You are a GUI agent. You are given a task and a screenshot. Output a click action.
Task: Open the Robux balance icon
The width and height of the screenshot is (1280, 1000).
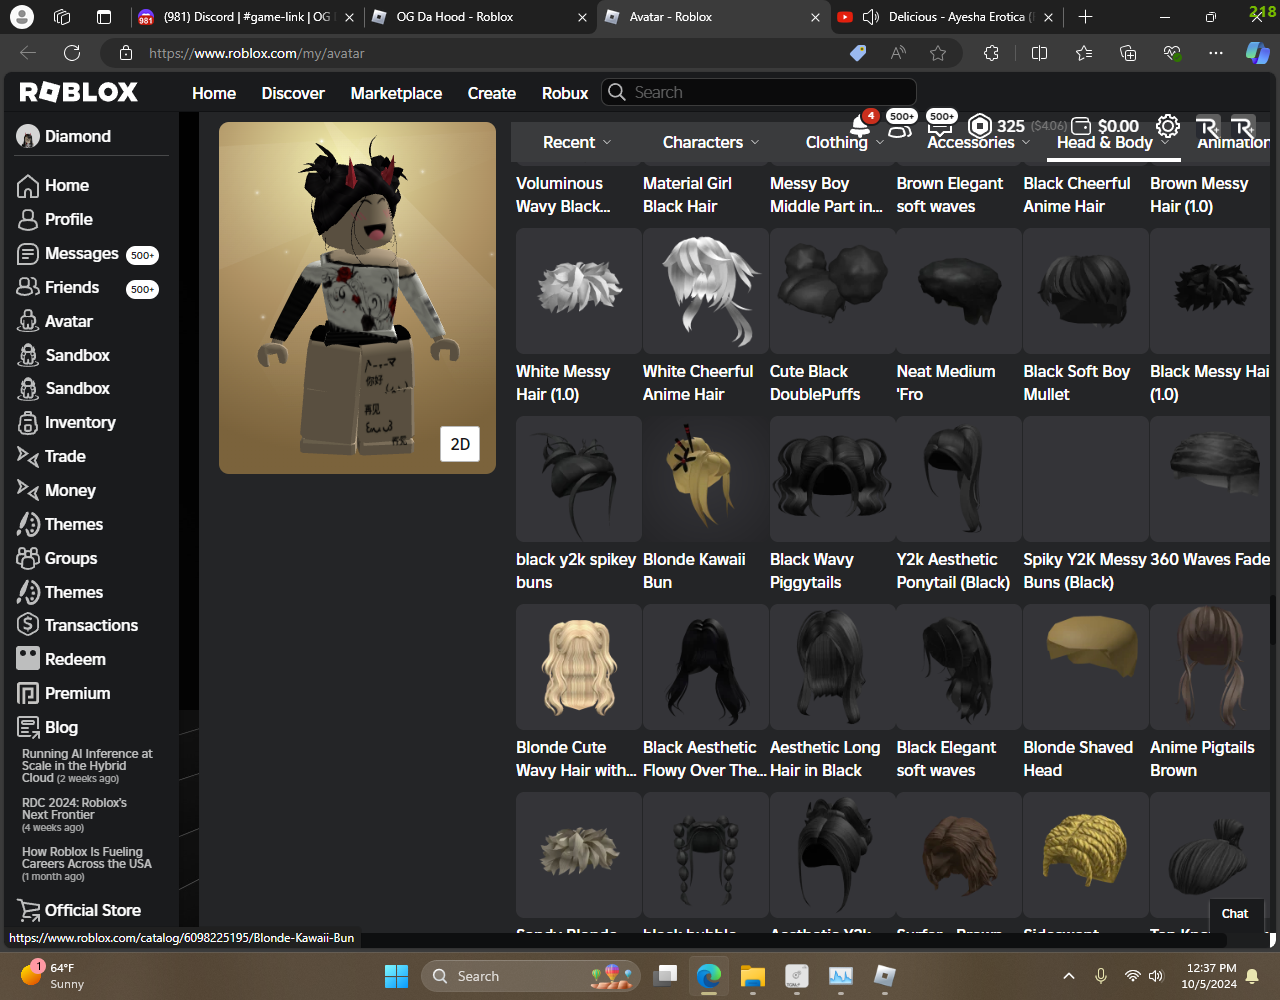[x=980, y=126]
